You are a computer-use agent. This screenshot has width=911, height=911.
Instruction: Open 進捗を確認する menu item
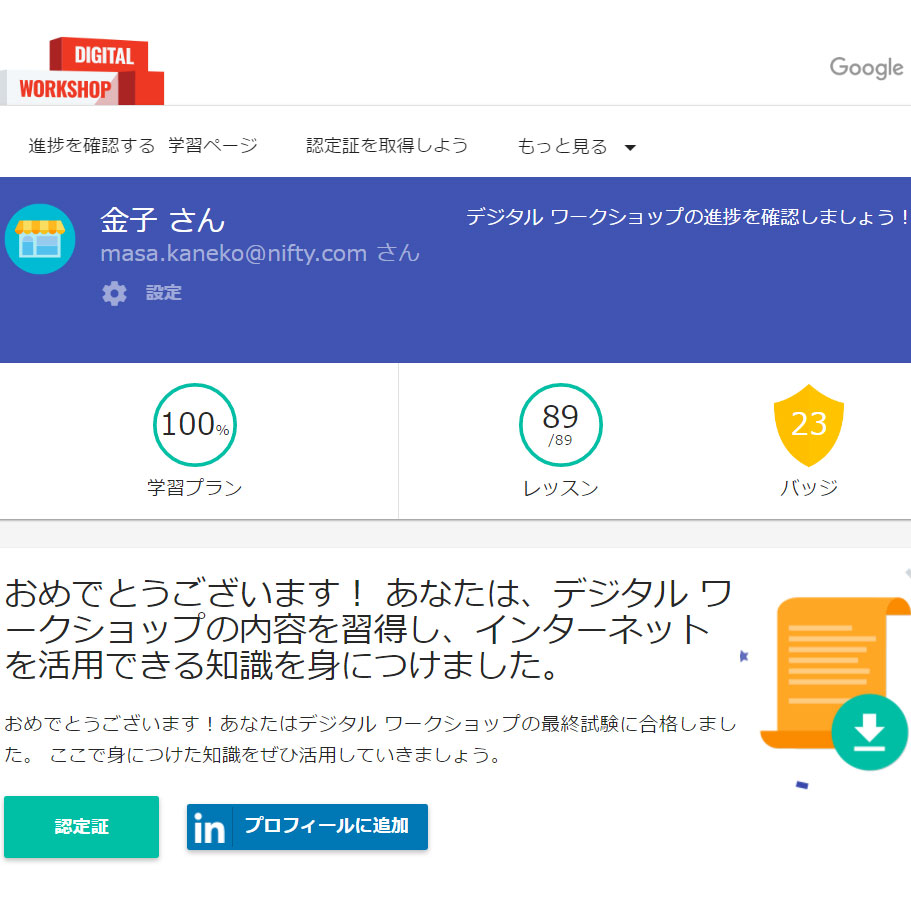[x=92, y=145]
